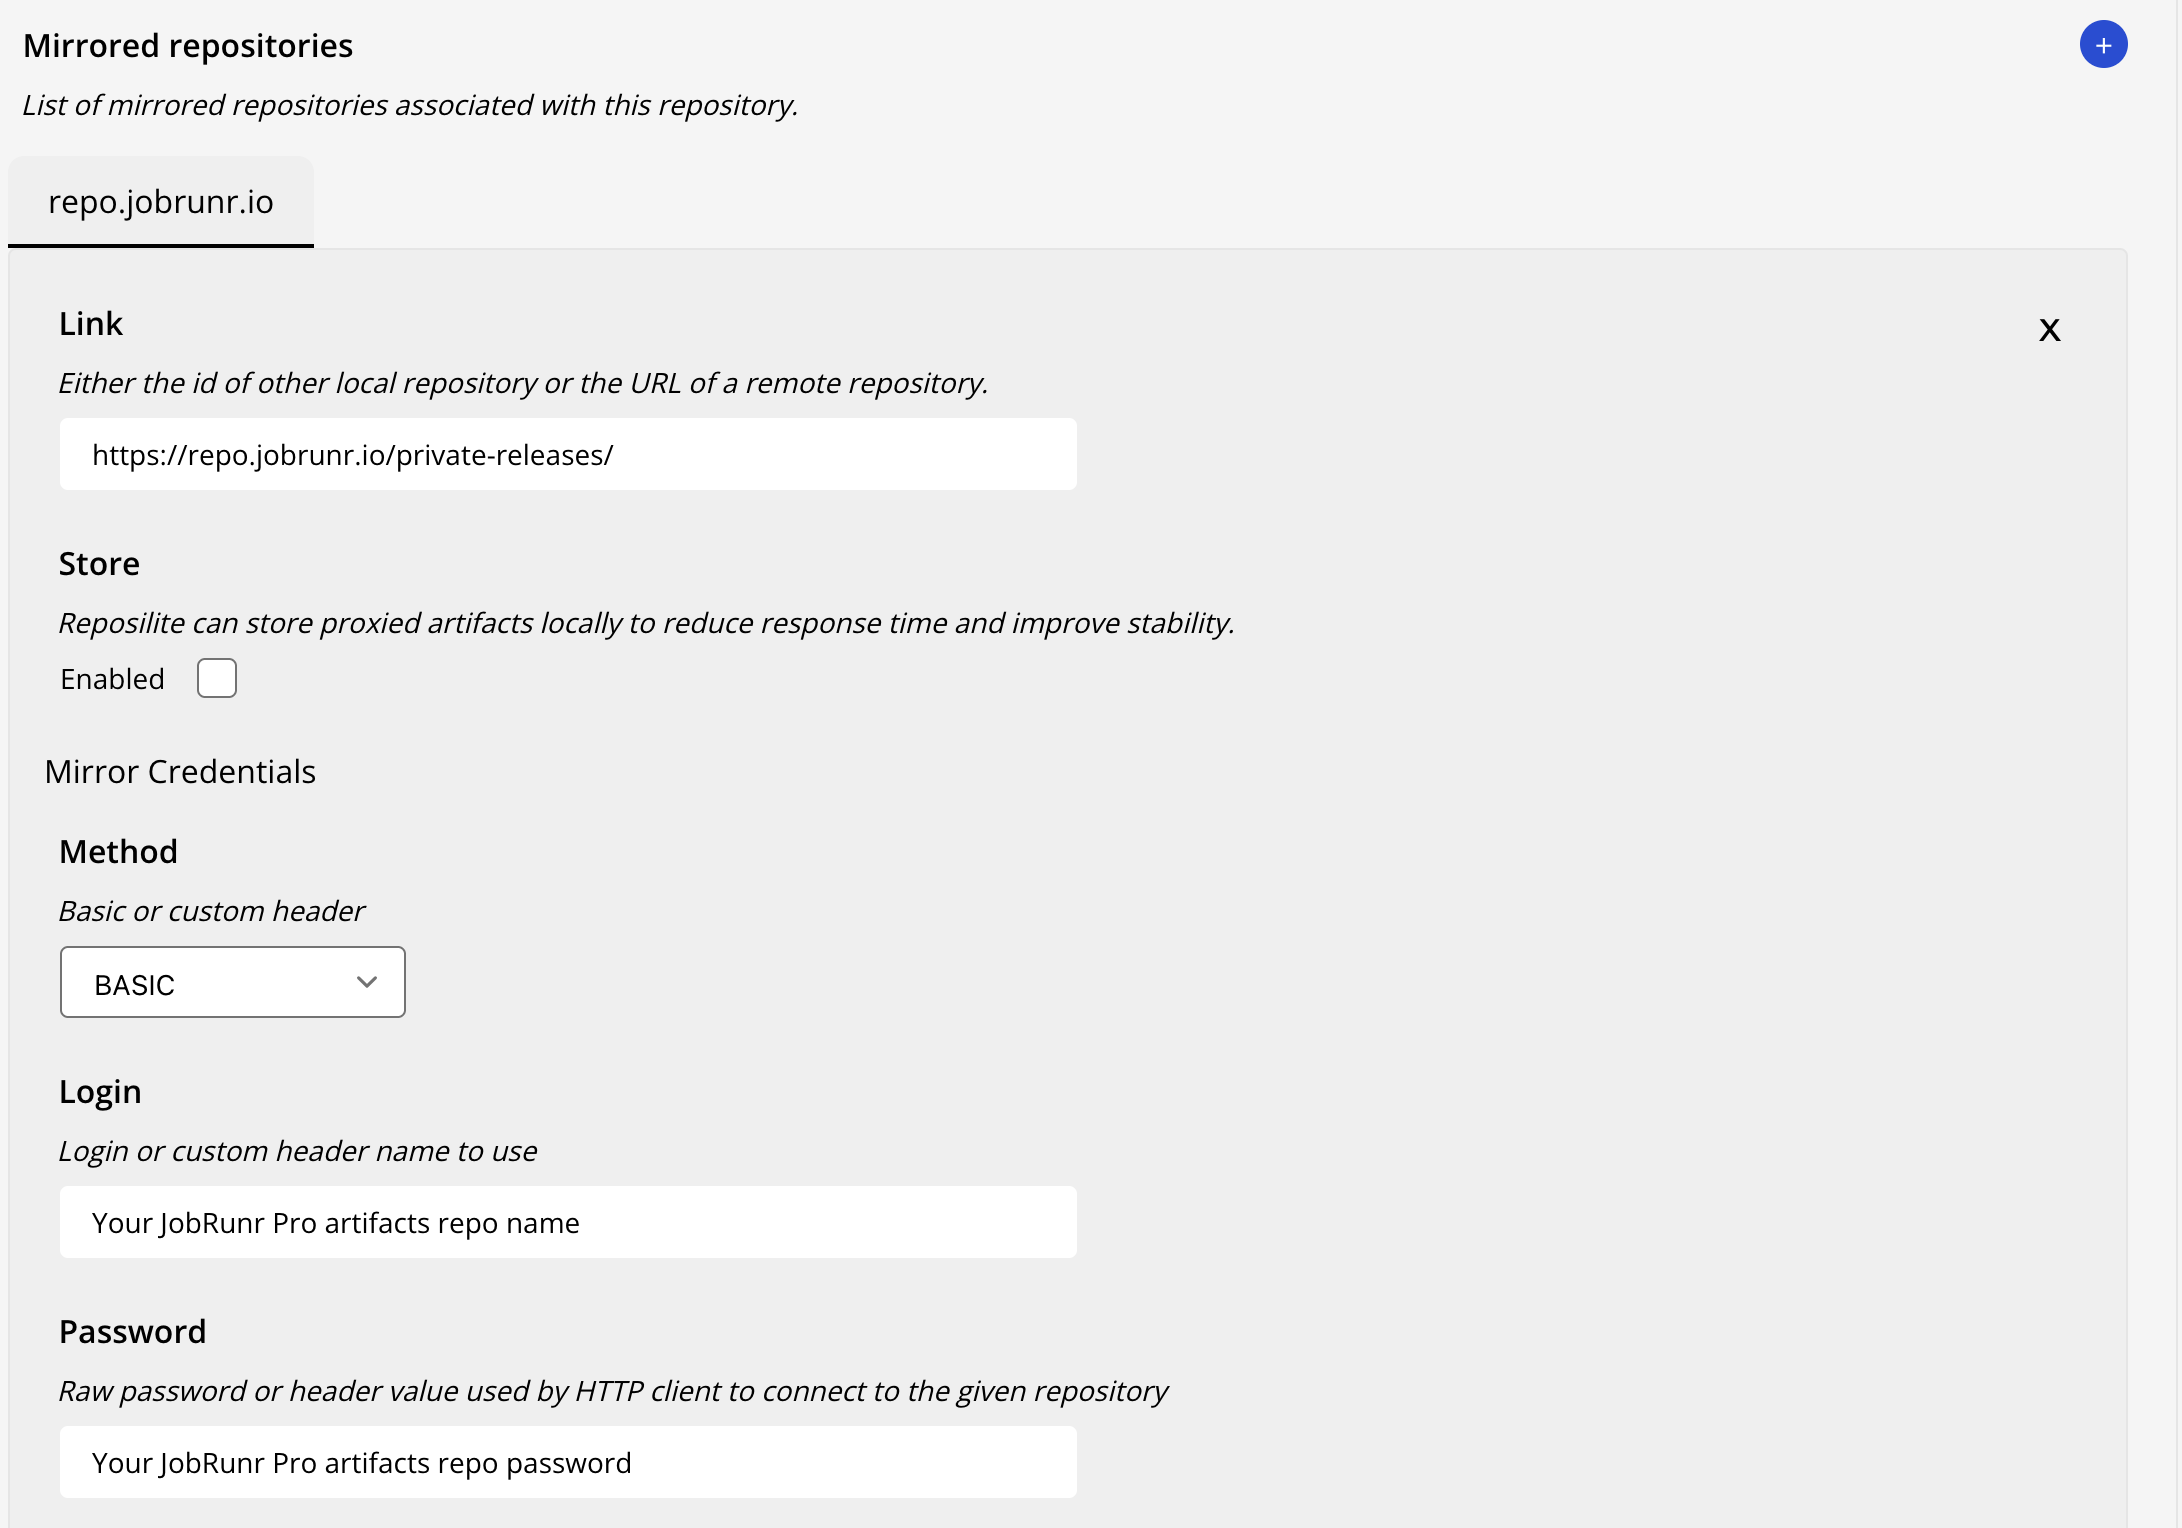
Task: Click the Mirrored repositories title
Action: 188,46
